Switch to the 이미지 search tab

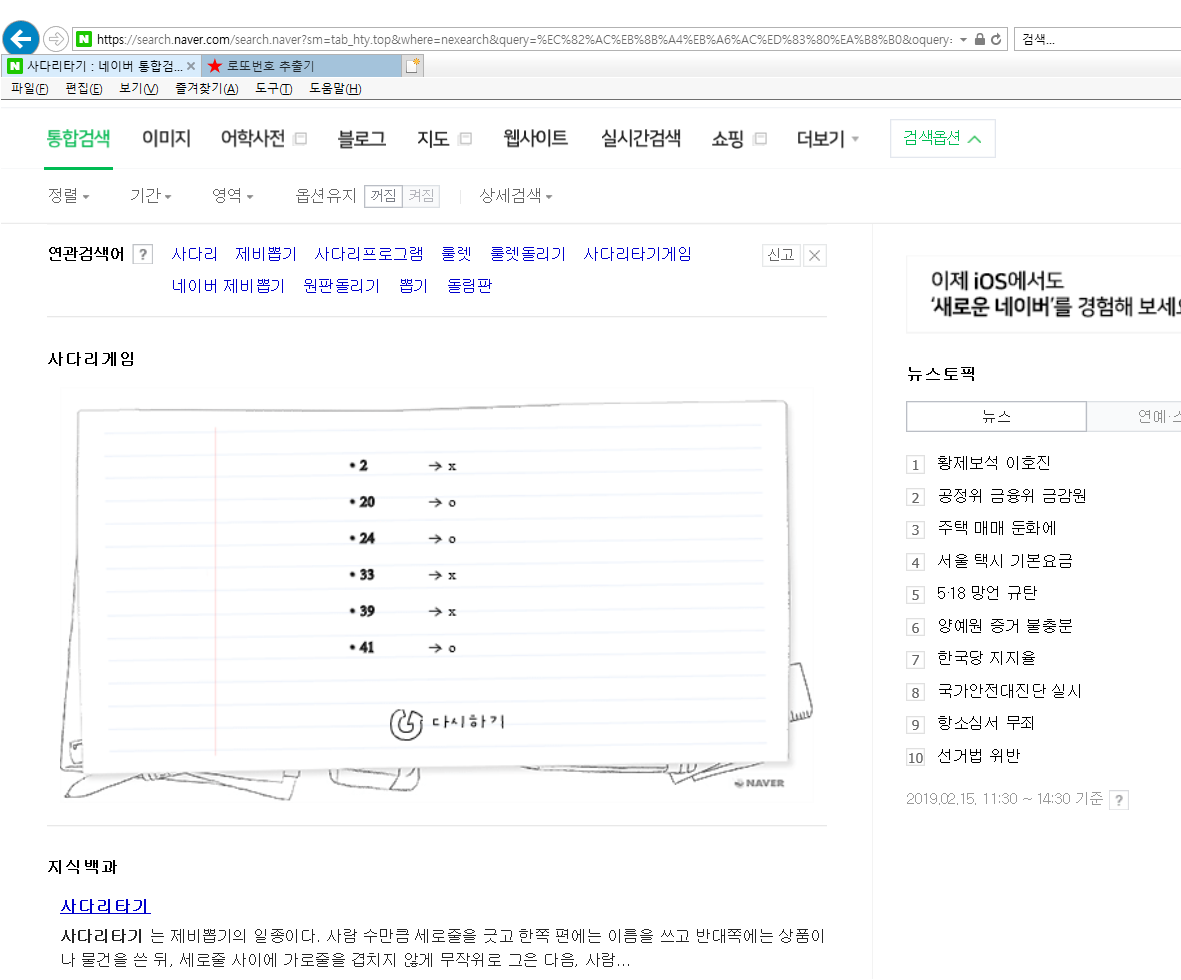click(x=166, y=139)
